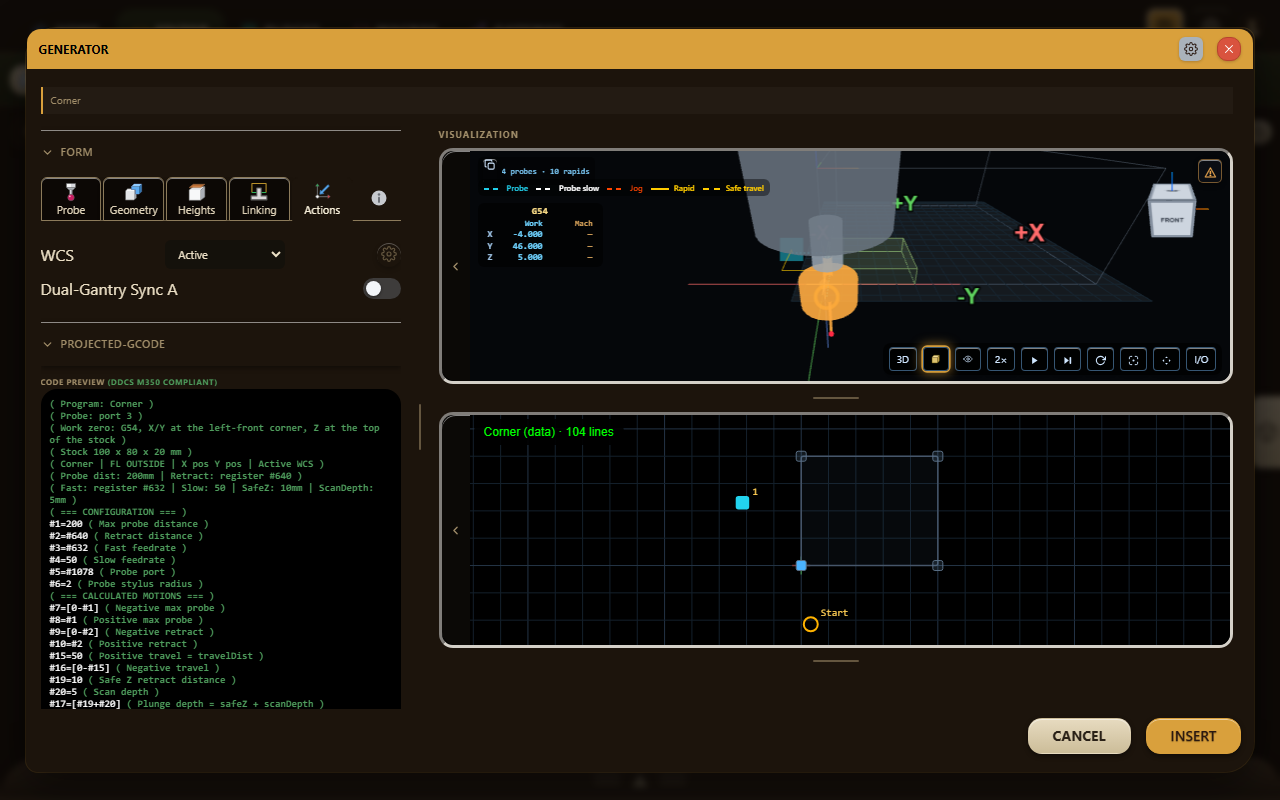Toggle the I/O panel button

click(1201, 359)
